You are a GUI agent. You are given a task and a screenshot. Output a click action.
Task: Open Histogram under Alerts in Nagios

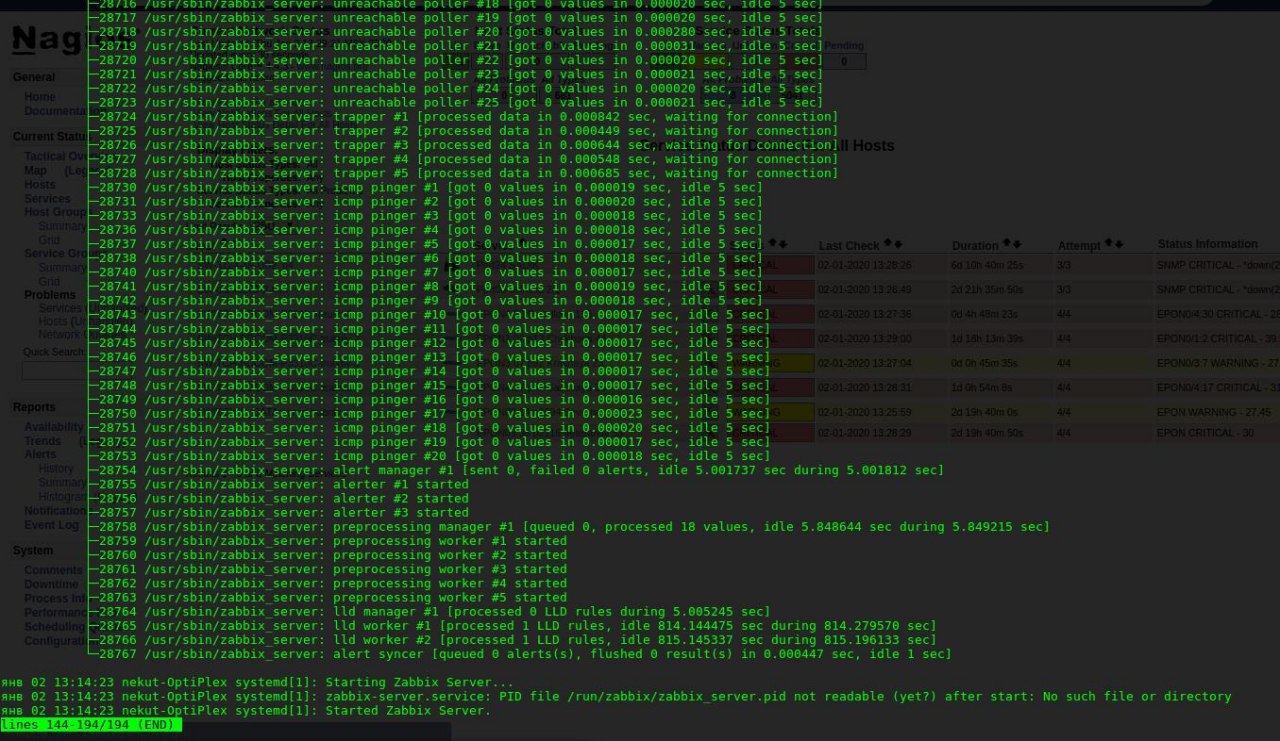[x=62, y=497]
